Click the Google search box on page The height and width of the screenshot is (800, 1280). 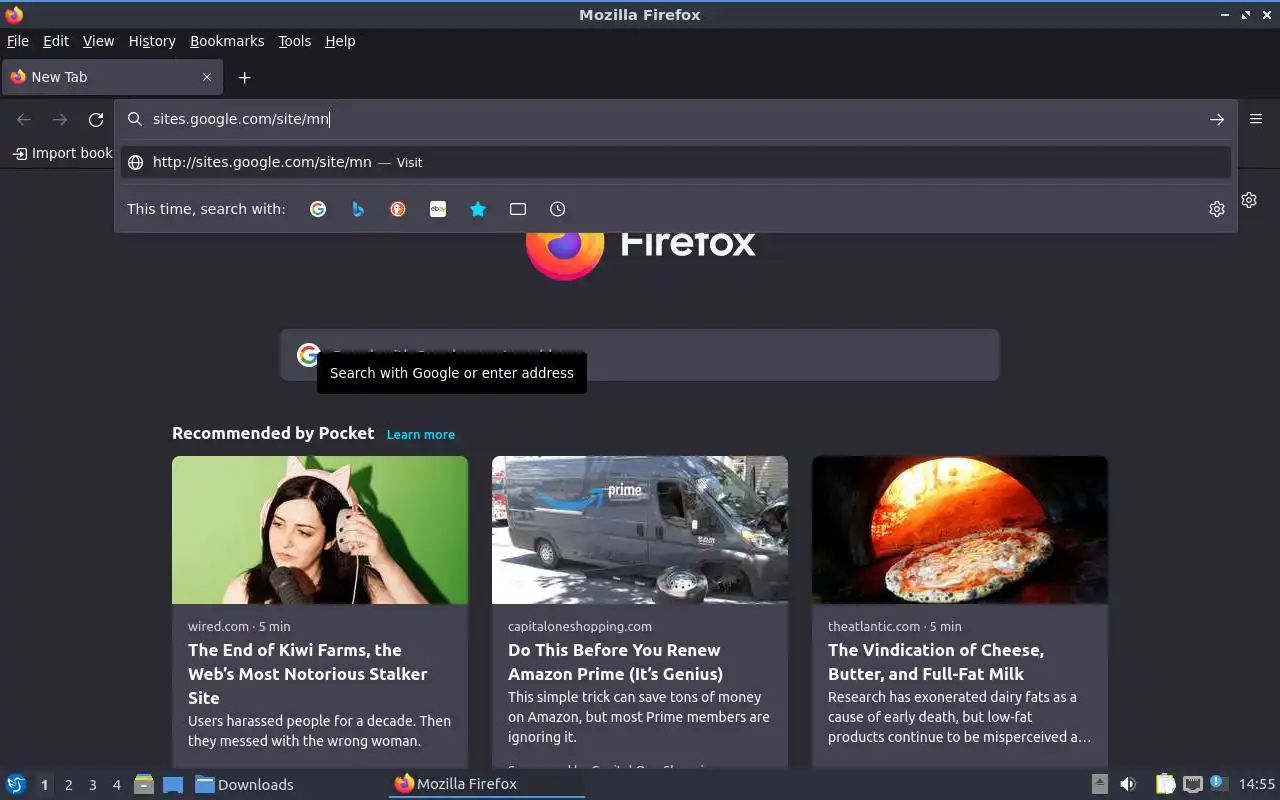[x=640, y=355]
